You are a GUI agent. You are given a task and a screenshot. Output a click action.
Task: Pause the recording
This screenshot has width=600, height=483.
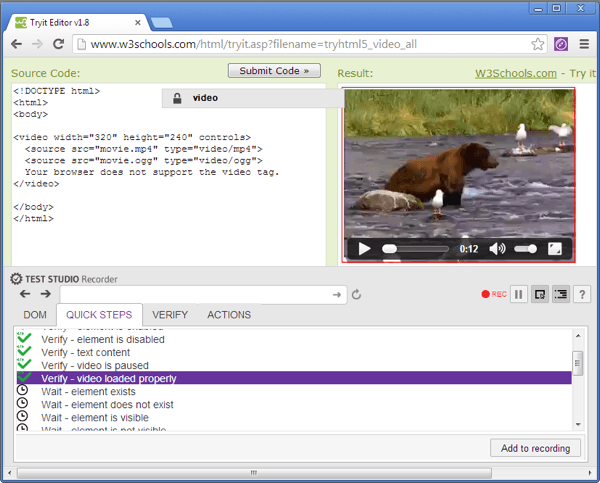pos(519,294)
